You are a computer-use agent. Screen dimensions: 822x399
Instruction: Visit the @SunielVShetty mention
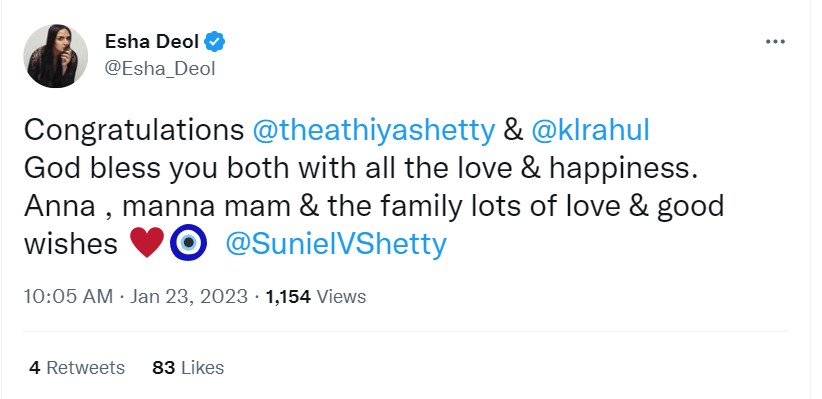click(x=336, y=244)
